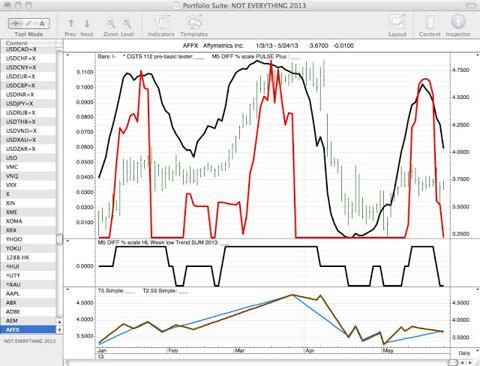Select VXX in the symbol list

(28, 185)
